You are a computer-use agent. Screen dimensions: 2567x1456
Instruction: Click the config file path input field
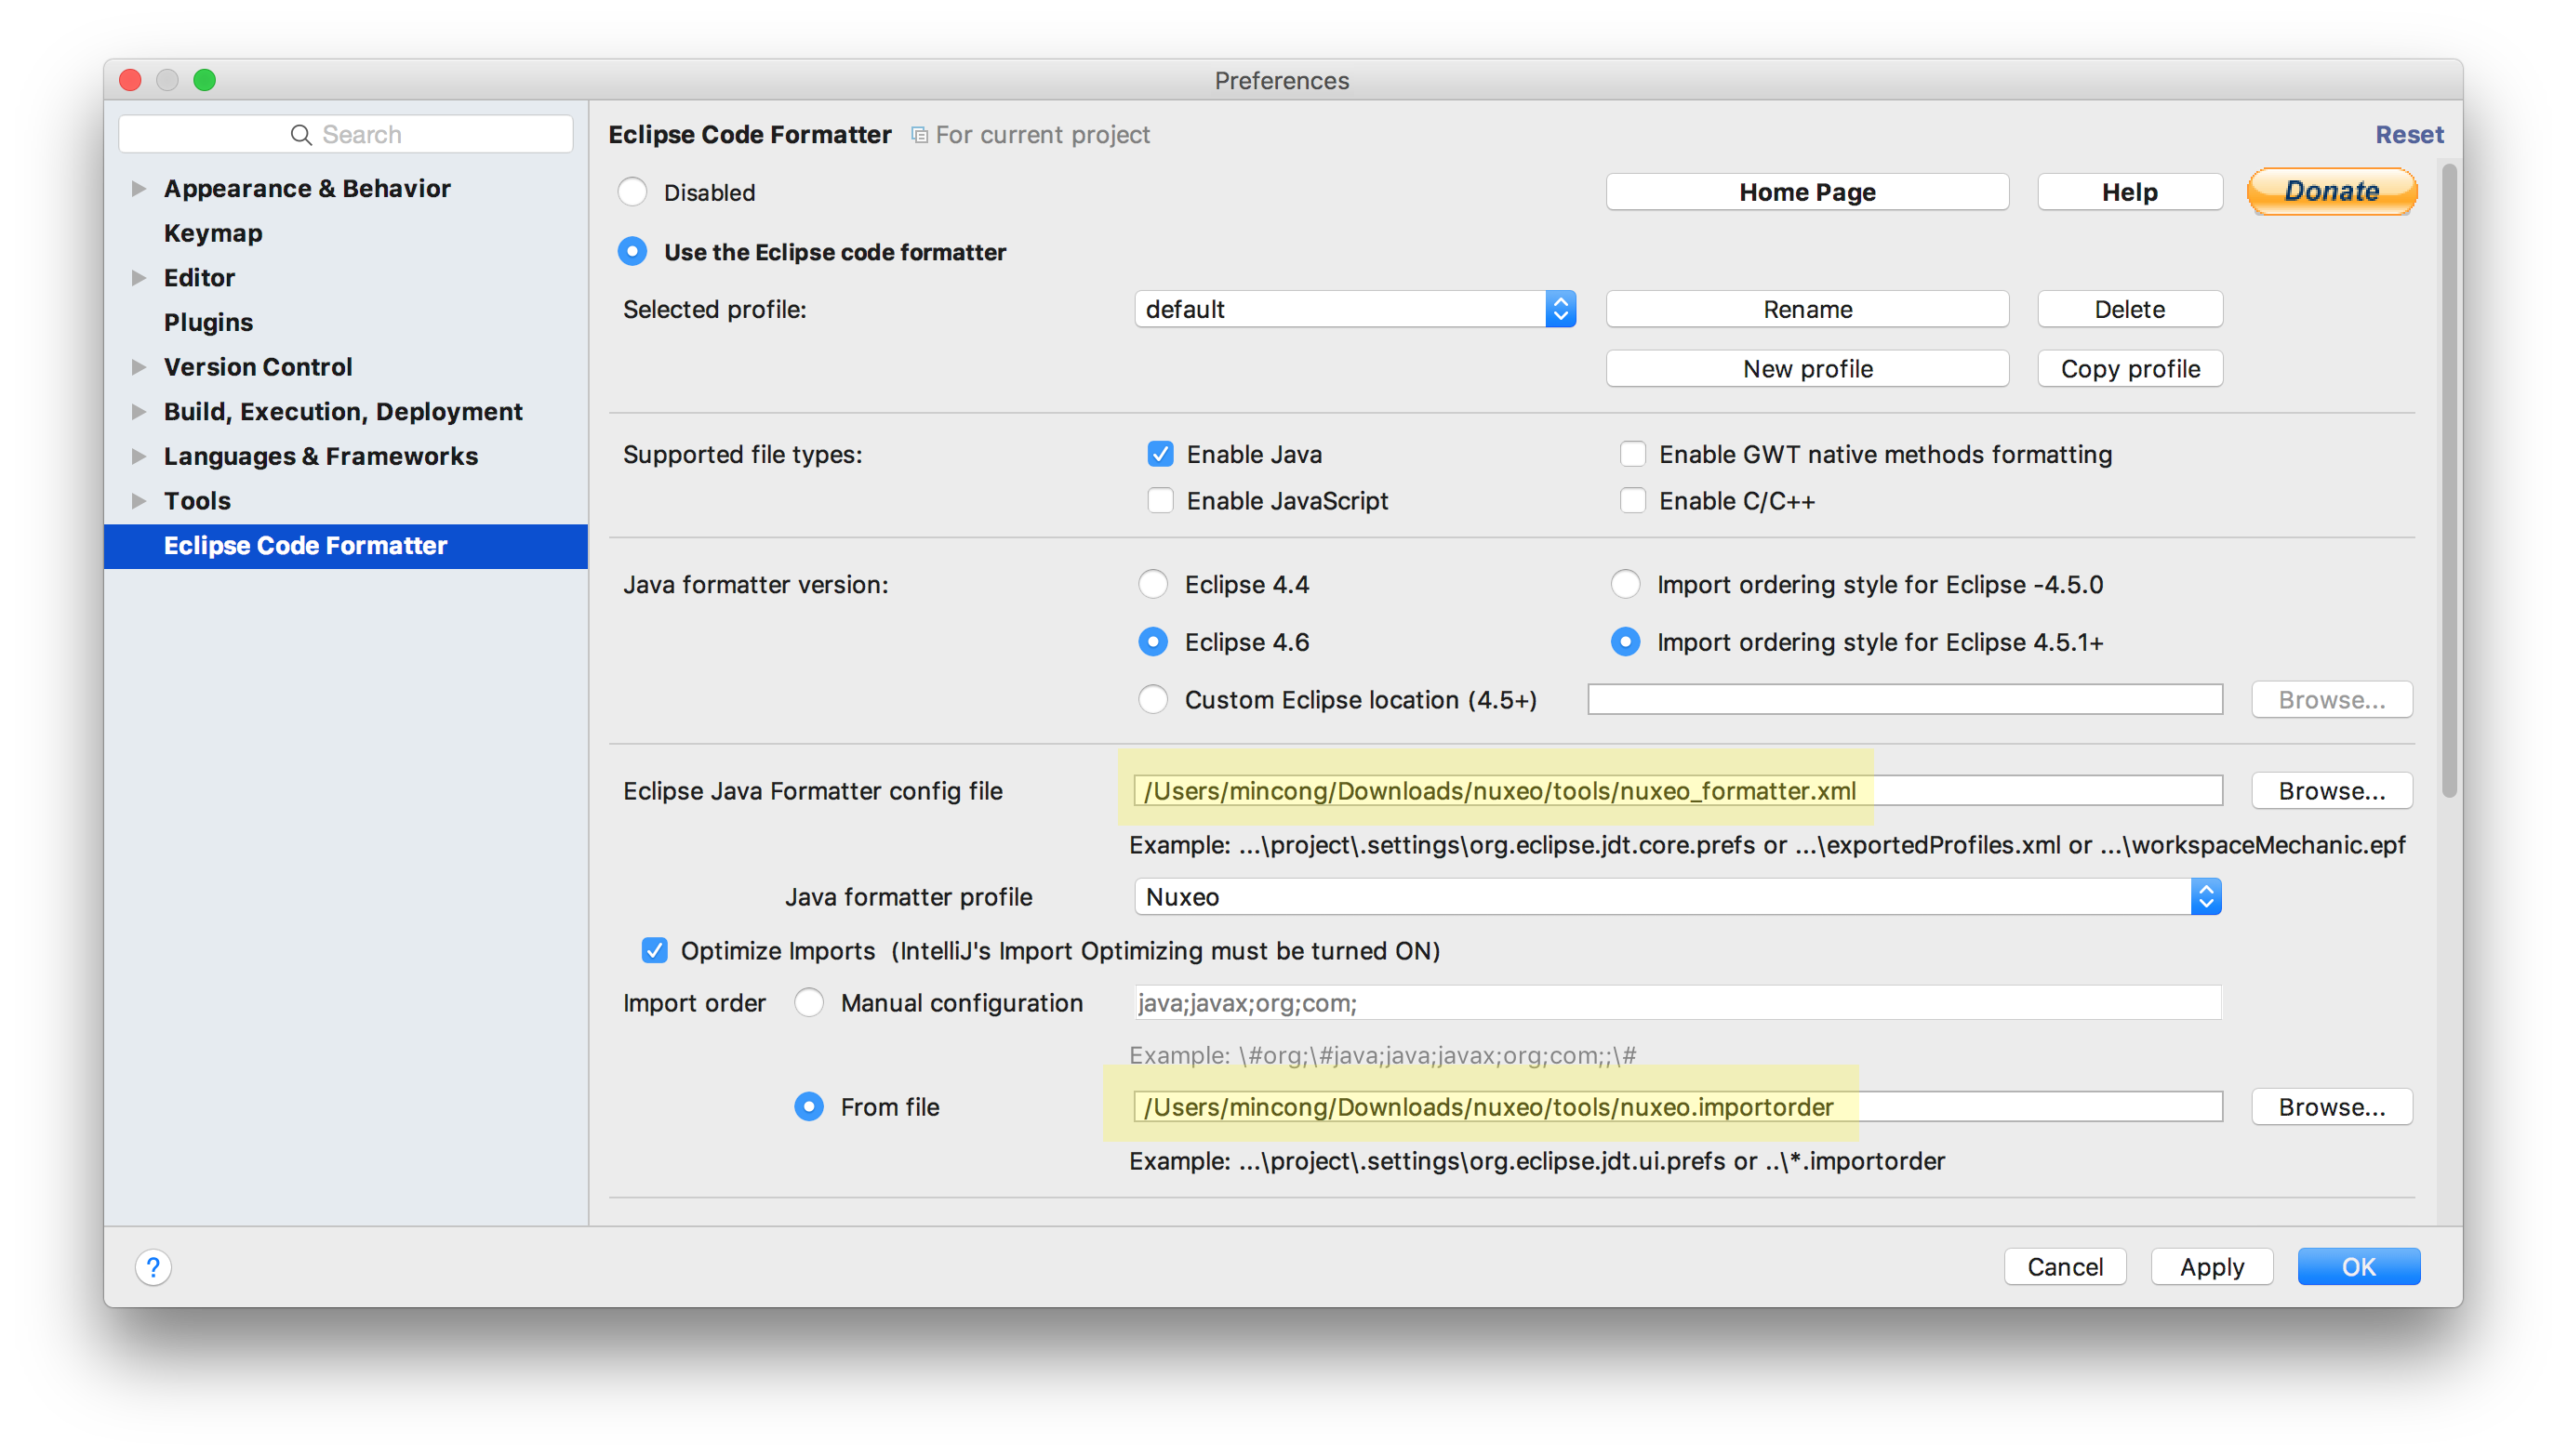[1675, 789]
